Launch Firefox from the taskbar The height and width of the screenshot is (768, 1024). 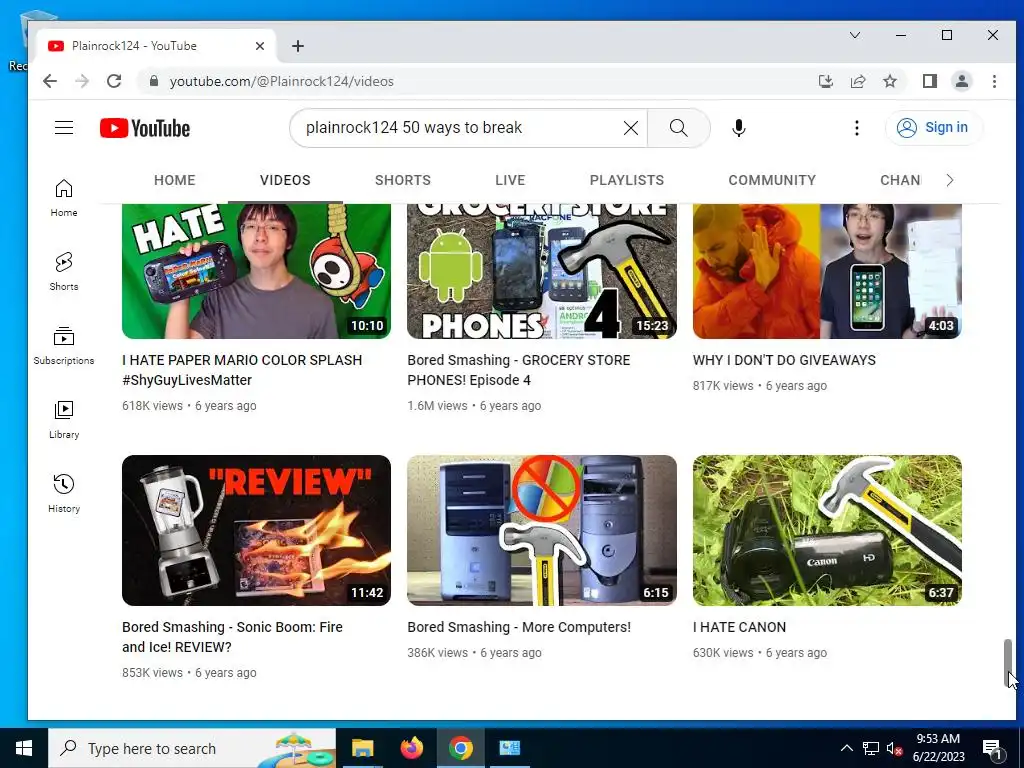point(411,748)
